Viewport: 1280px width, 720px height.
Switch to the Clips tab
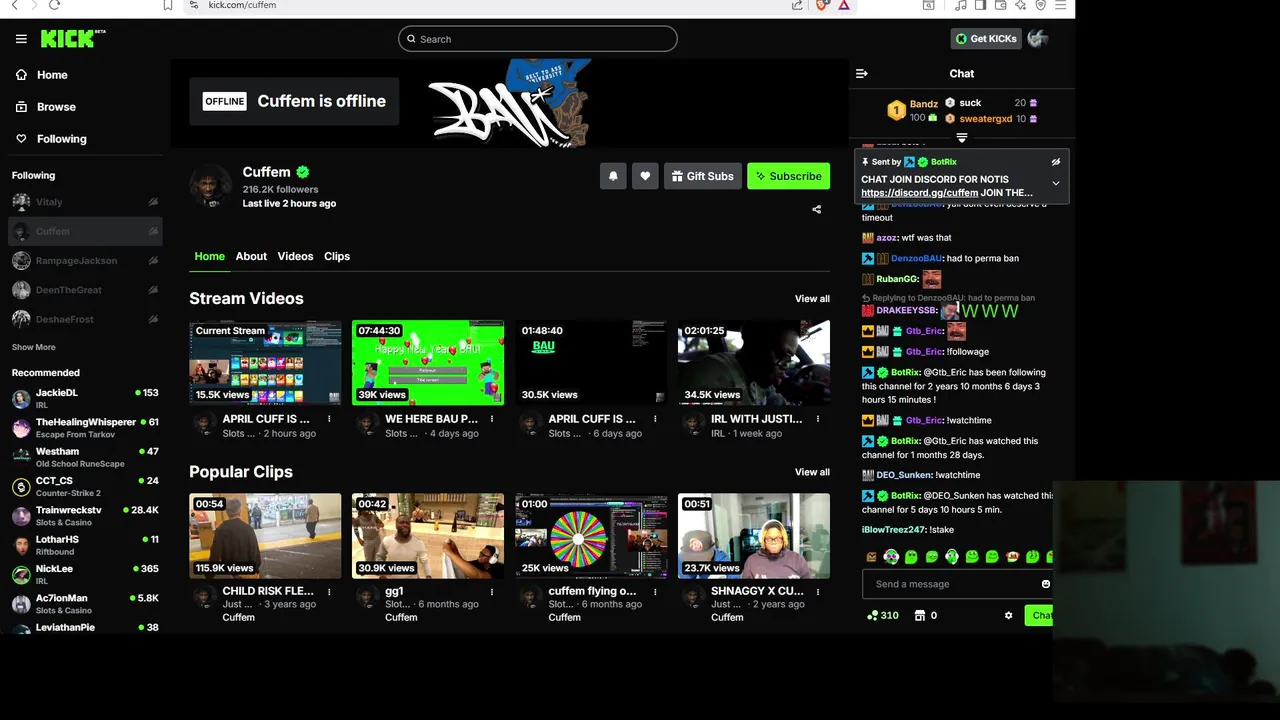click(337, 256)
